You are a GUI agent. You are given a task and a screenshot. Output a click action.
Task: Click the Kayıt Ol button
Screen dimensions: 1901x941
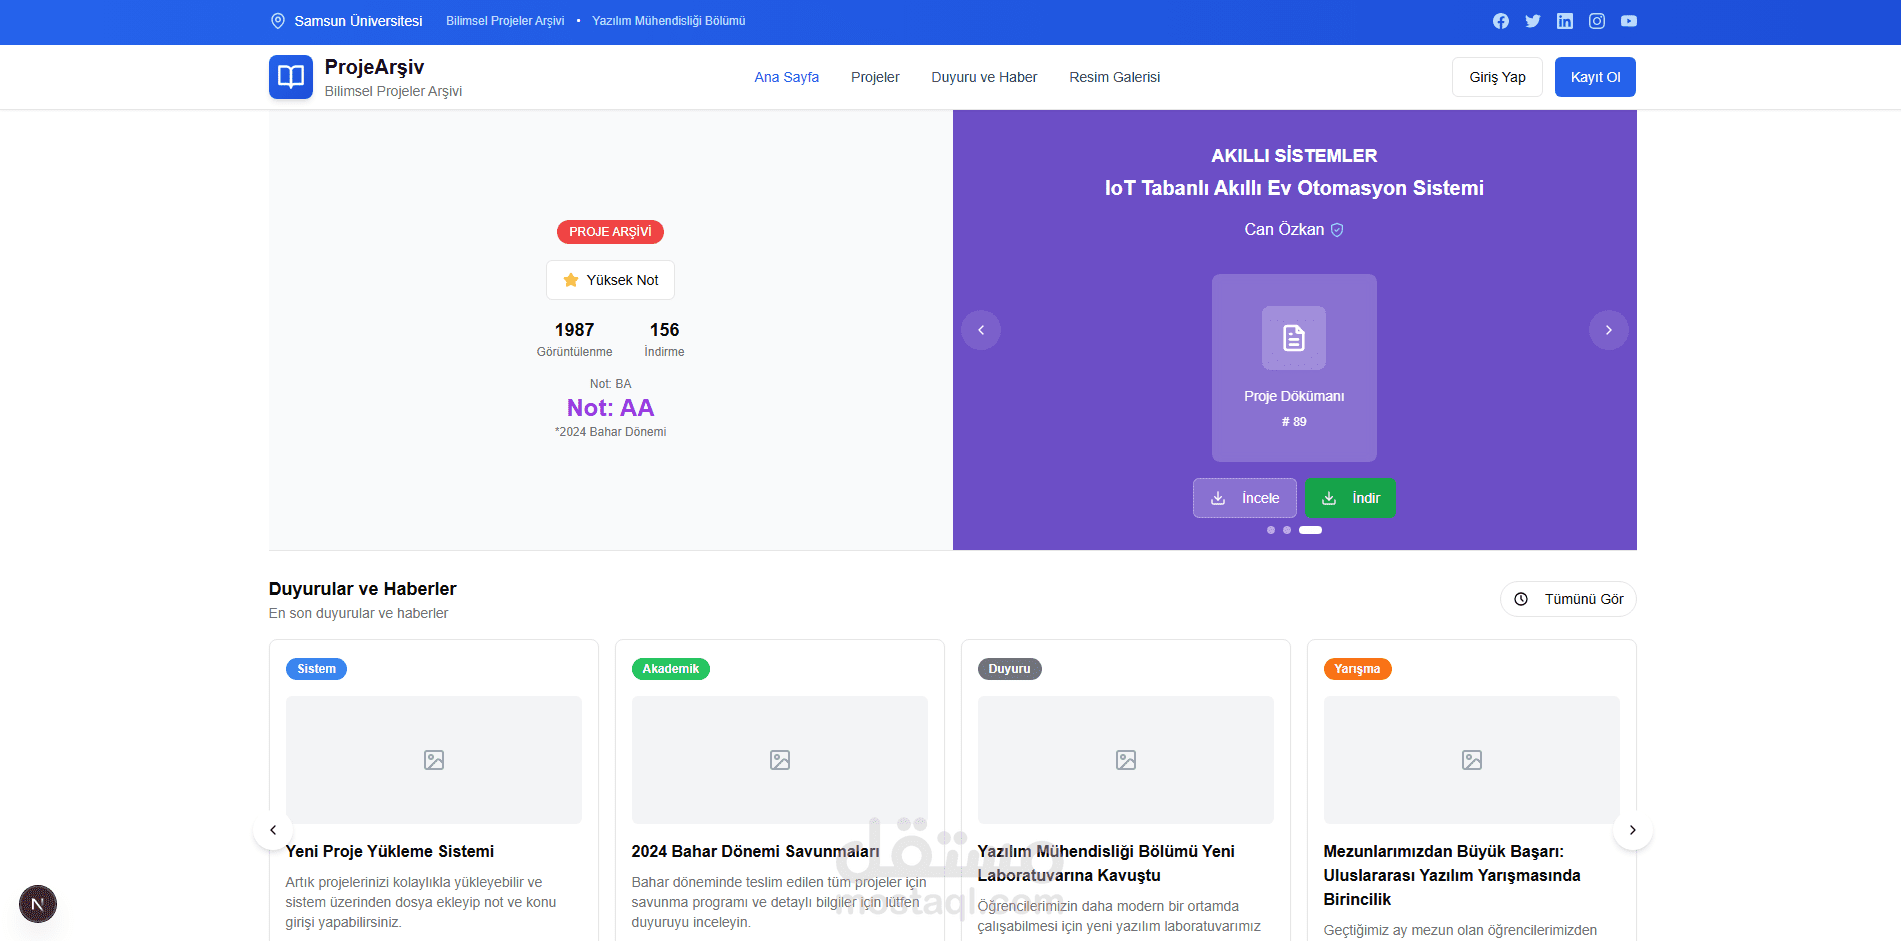point(1595,77)
